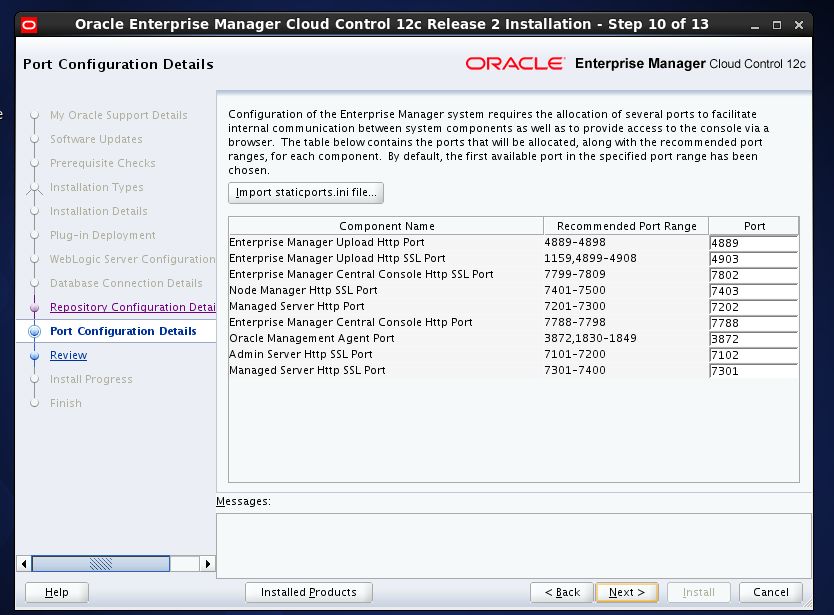The width and height of the screenshot is (834, 615).
Task: Click right arrow of sidebar horizontal scrollbar
Action: pyautogui.click(x=208, y=564)
